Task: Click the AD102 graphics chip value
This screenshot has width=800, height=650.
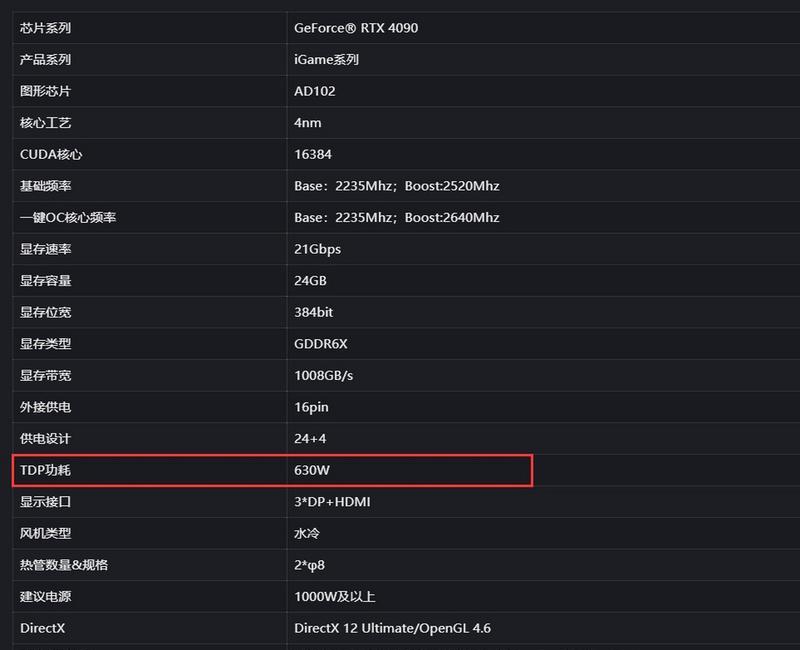Action: click(315, 91)
